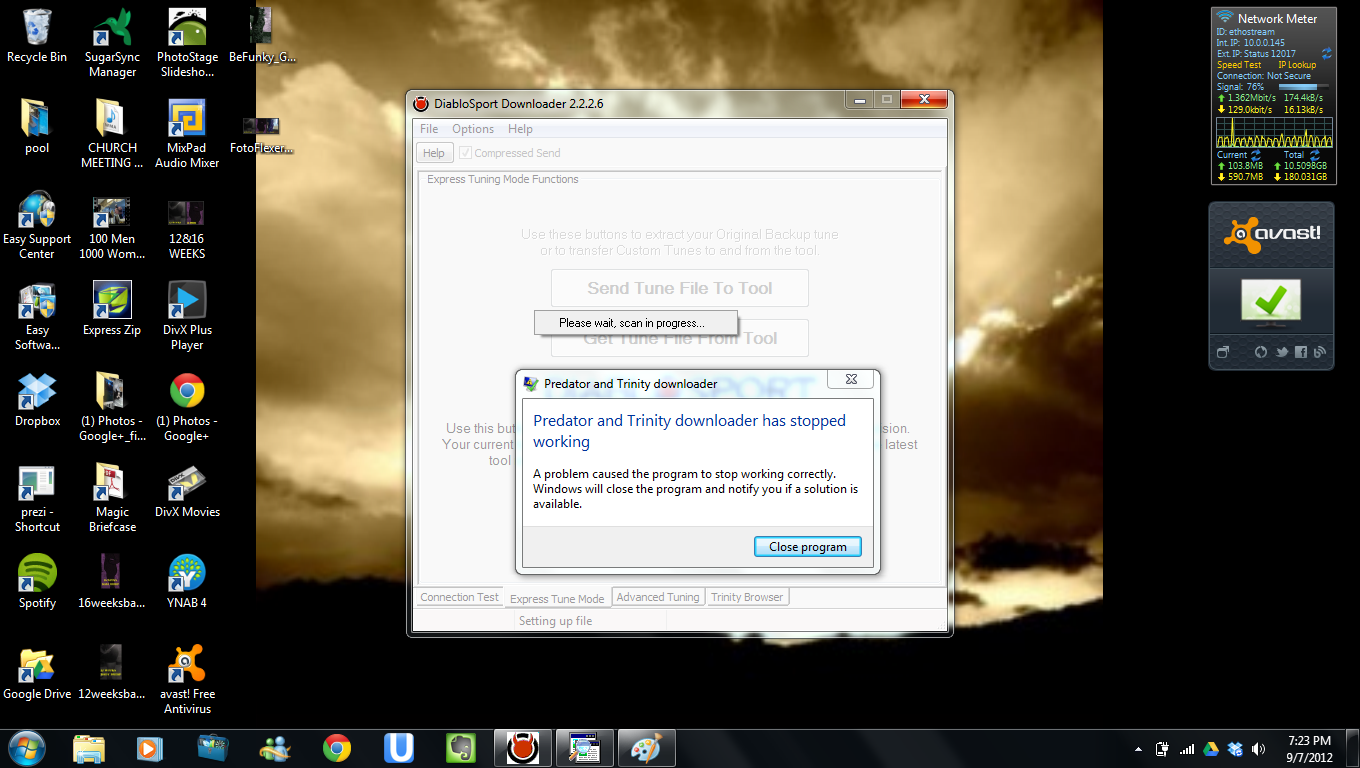Select the Spotify desktop shortcut
The height and width of the screenshot is (768, 1360).
point(37,582)
